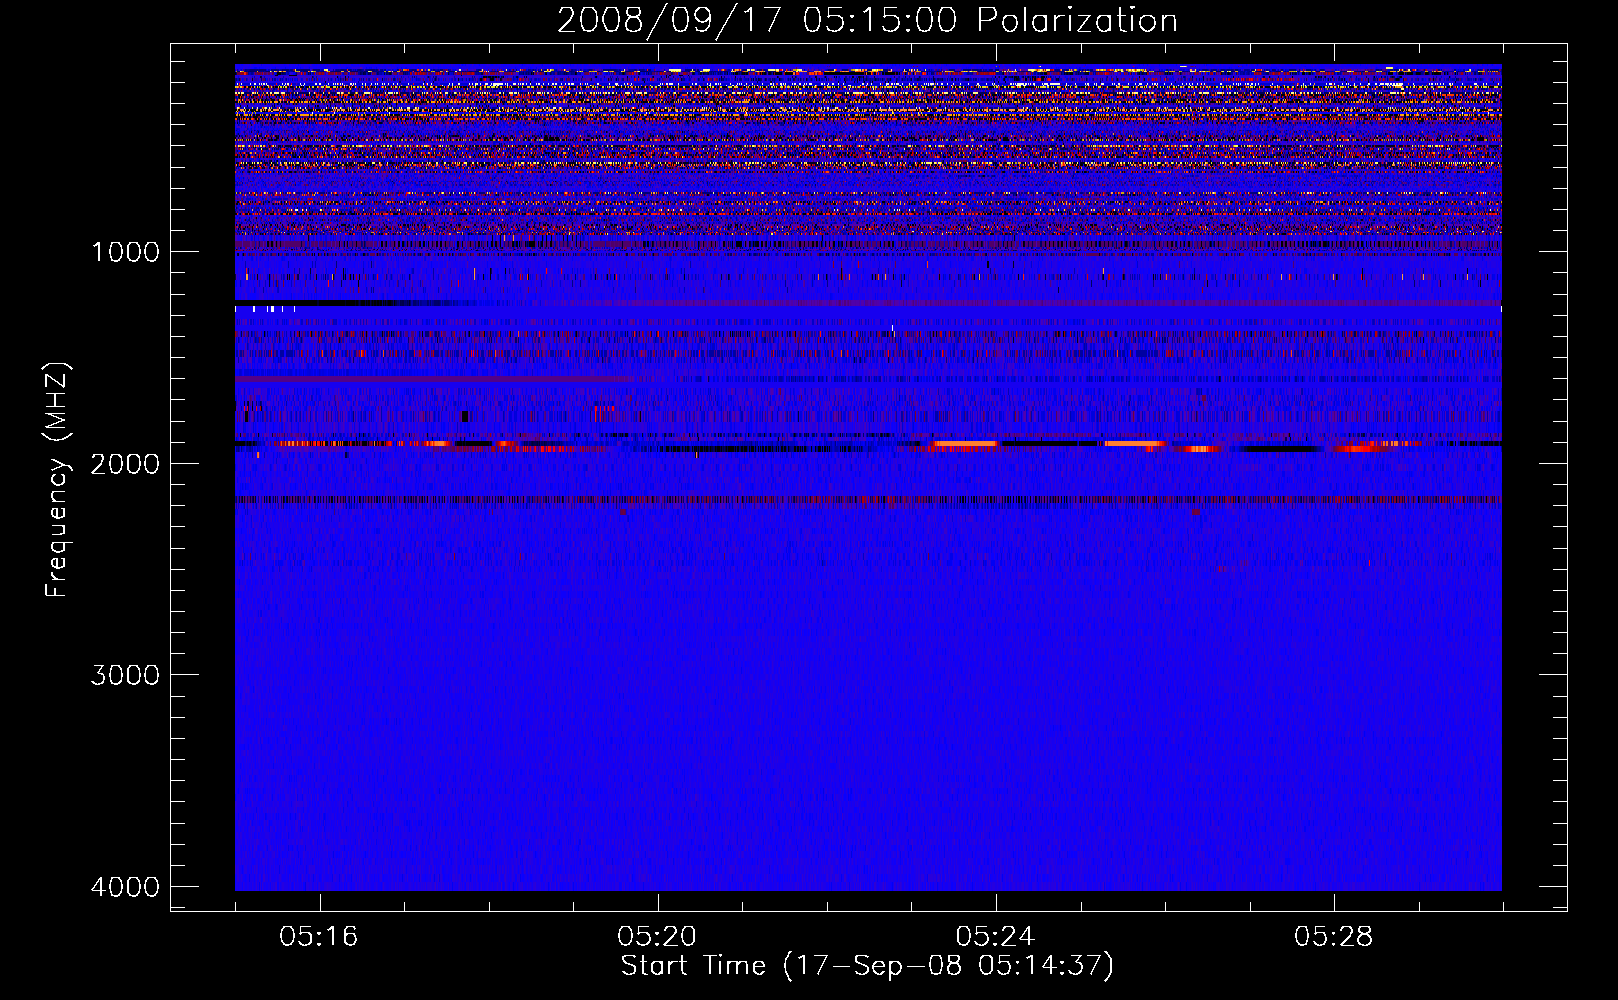This screenshot has height=1000, width=1618.
Task: Click the bright orange burst just before 05:24
Action: (964, 443)
